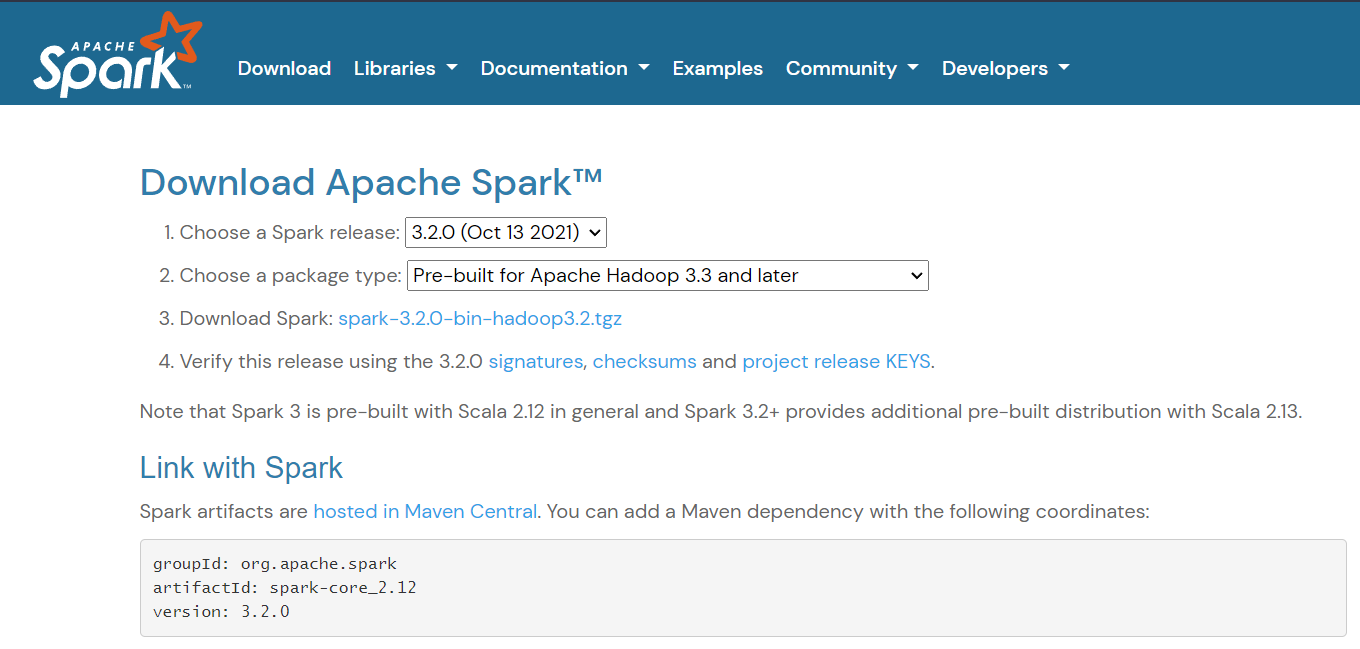This screenshot has height=649, width=1360.
Task: Open the Spark release version selector
Action: click(x=505, y=233)
